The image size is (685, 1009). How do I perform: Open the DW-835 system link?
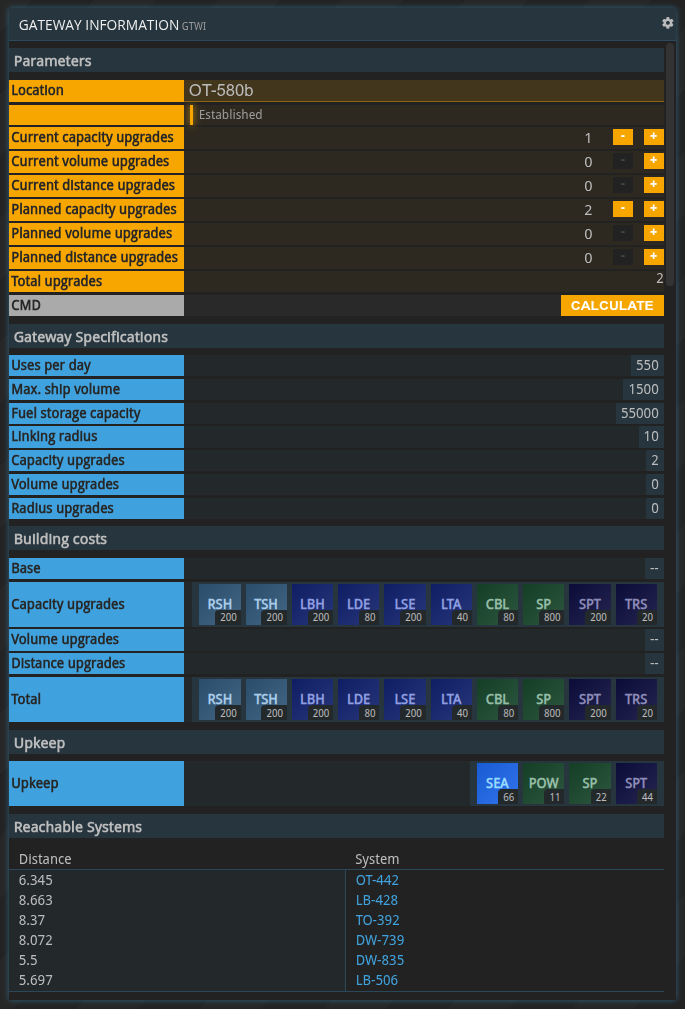[x=380, y=960]
